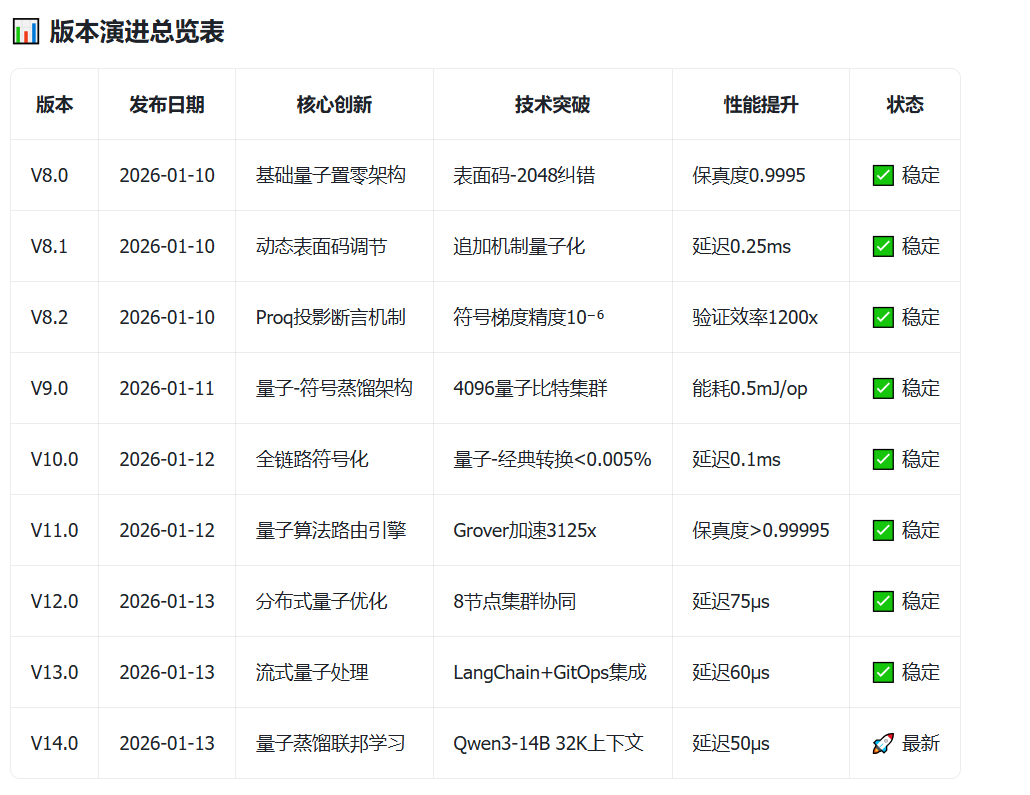Click the 技术突破 column header

(x=552, y=104)
